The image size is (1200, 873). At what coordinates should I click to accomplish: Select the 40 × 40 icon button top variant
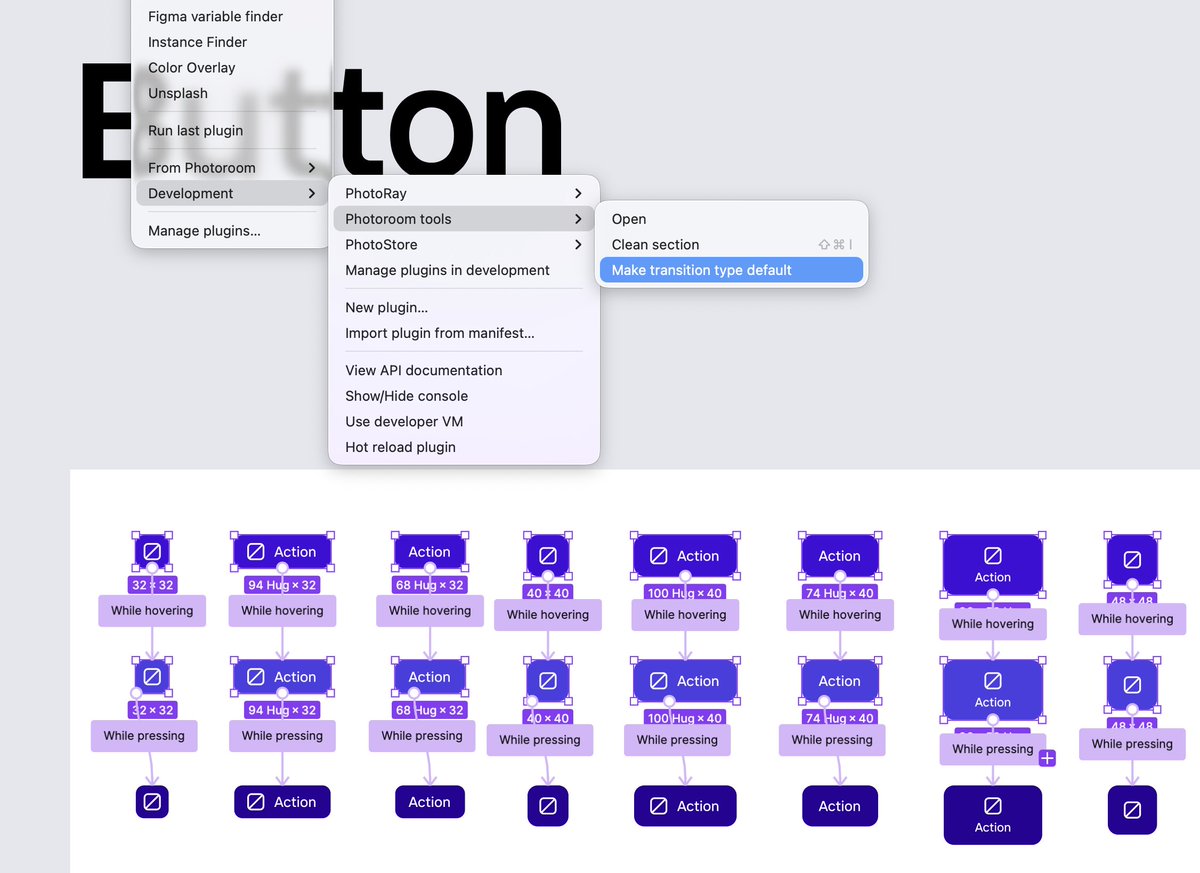(x=548, y=555)
